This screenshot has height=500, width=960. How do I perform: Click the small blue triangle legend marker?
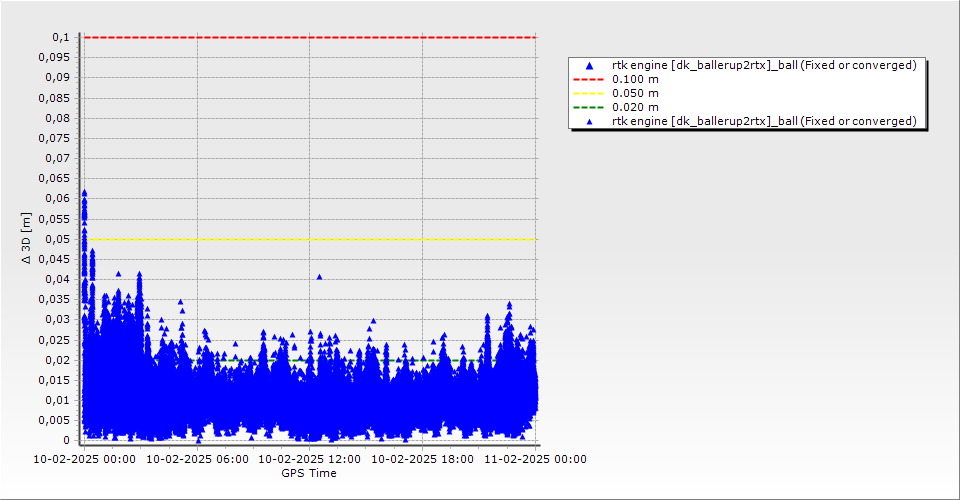[x=590, y=122]
